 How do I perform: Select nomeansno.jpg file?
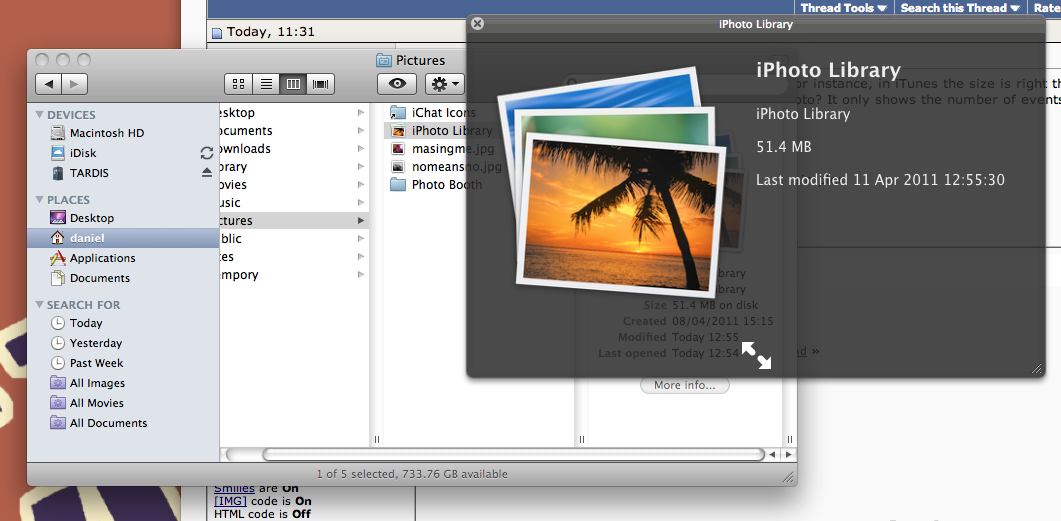coord(456,166)
